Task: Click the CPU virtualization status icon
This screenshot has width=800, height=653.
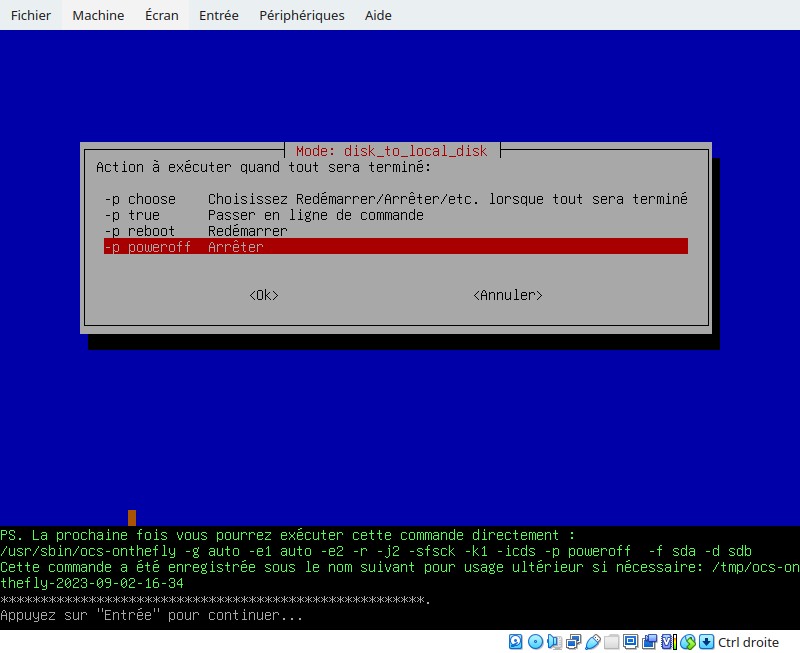Action: [x=669, y=642]
